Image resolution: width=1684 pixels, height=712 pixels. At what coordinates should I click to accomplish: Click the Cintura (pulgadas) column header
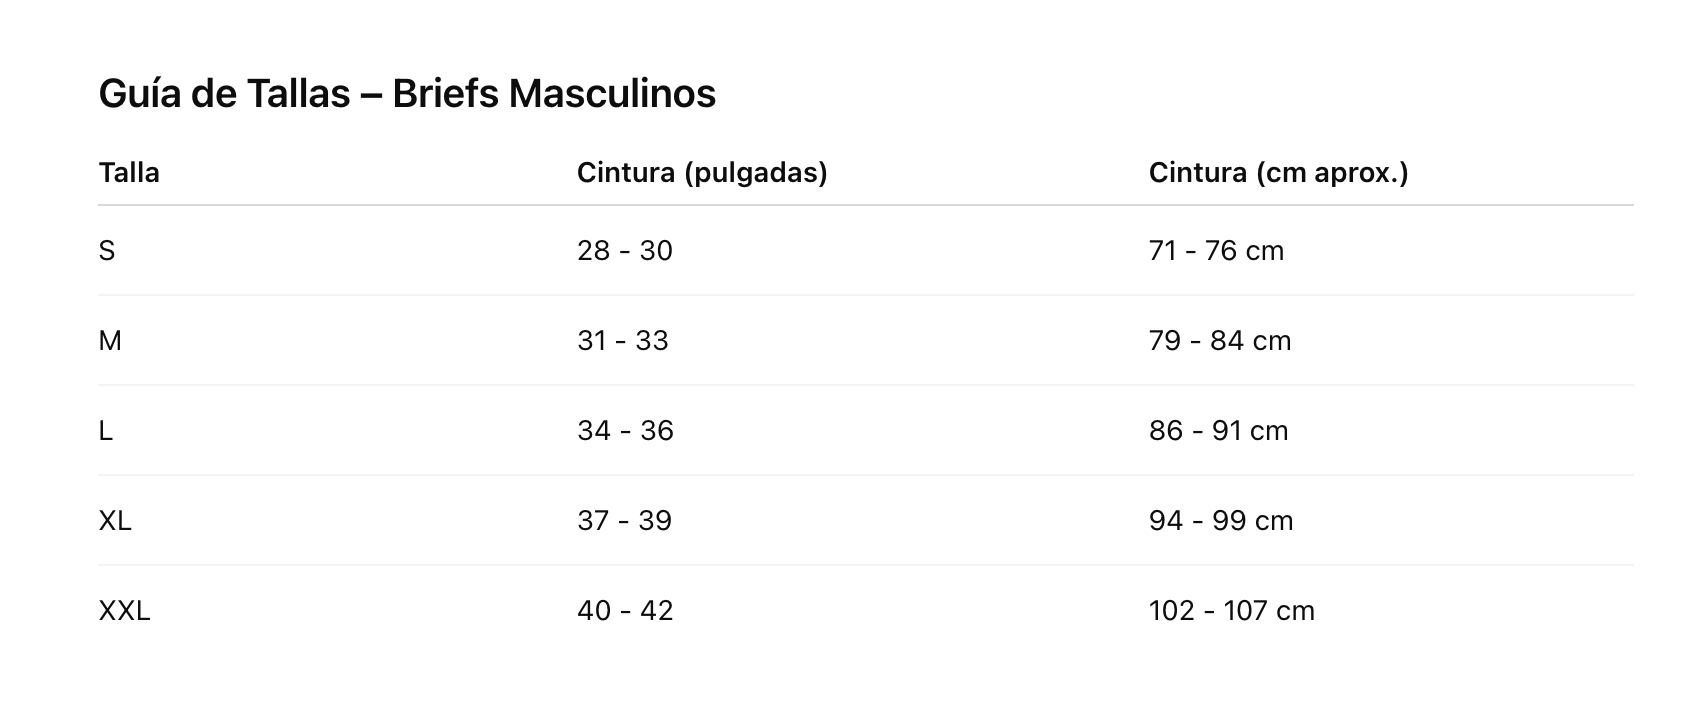coord(702,173)
